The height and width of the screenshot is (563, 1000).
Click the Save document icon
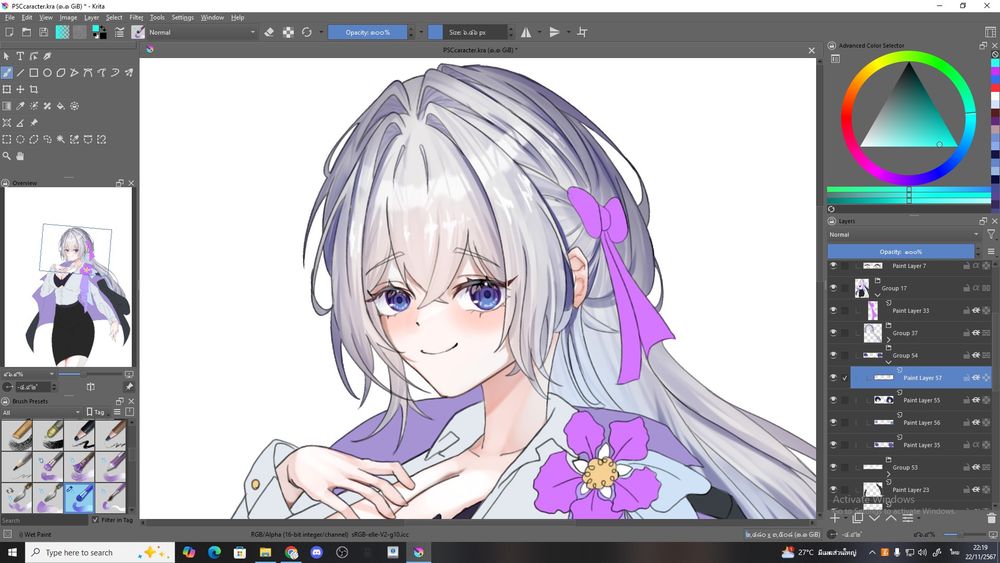[x=43, y=32]
